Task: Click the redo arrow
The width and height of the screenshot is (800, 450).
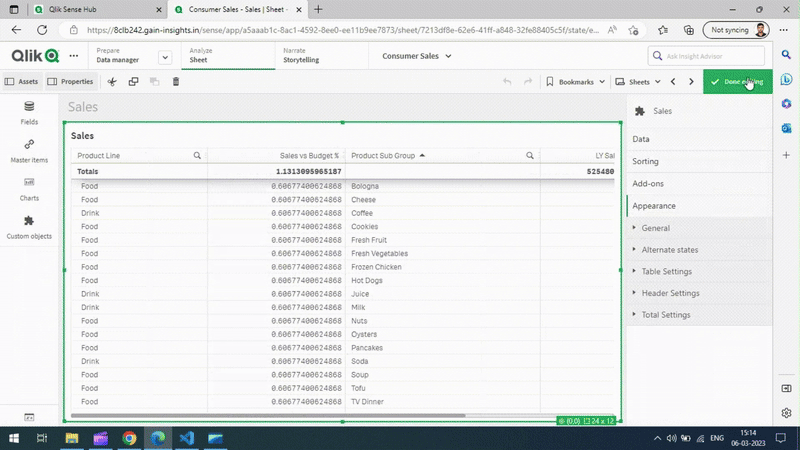Action: pos(528,82)
